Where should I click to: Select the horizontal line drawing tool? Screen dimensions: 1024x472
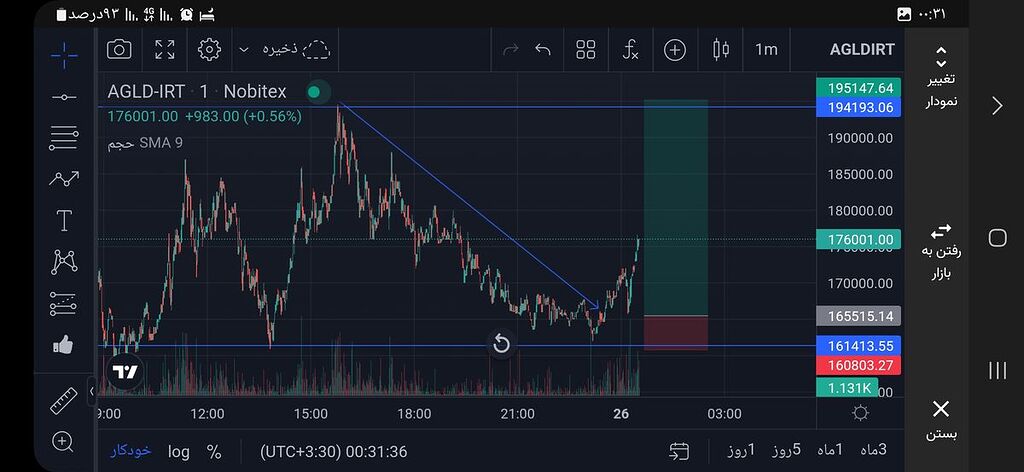pos(64,97)
